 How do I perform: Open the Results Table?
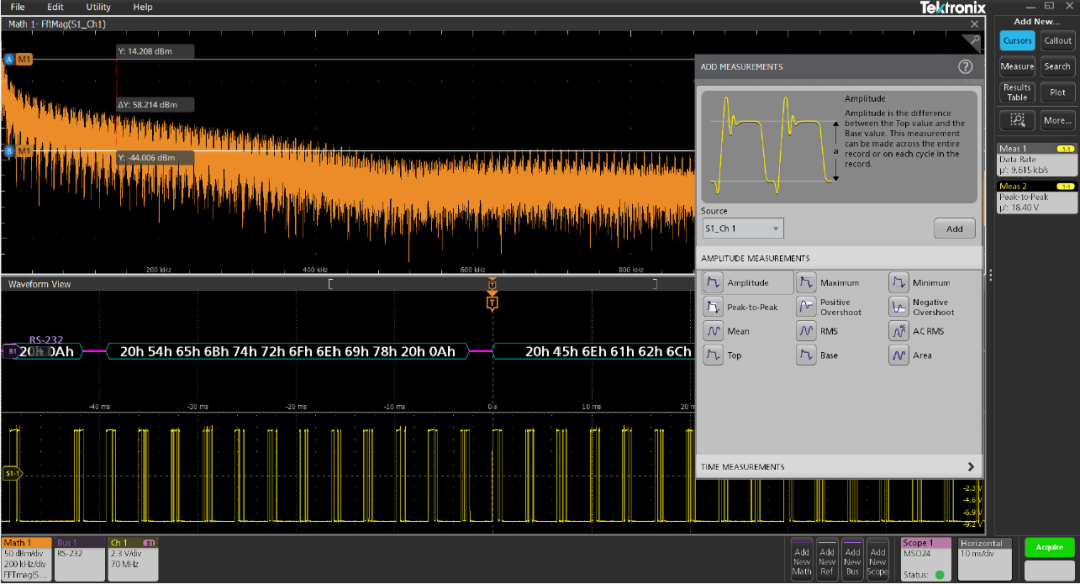pyautogui.click(x=1017, y=92)
